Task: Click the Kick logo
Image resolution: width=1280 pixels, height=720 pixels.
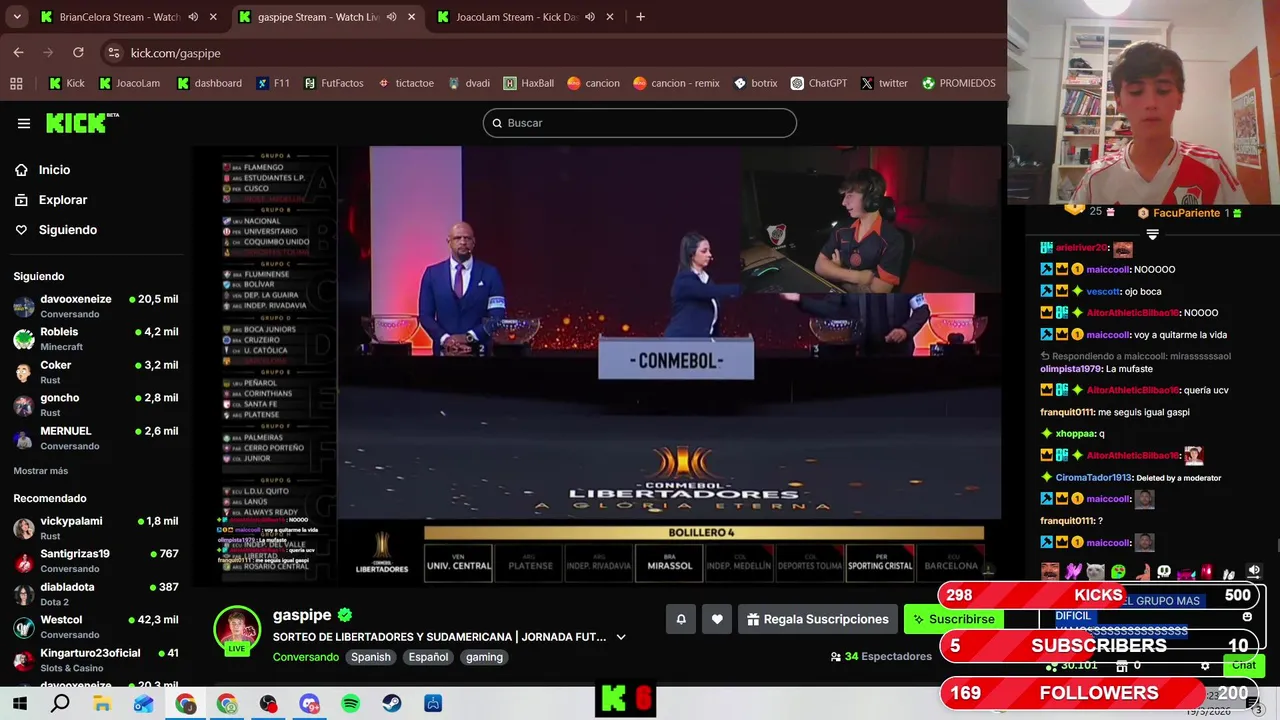Action: (82, 123)
